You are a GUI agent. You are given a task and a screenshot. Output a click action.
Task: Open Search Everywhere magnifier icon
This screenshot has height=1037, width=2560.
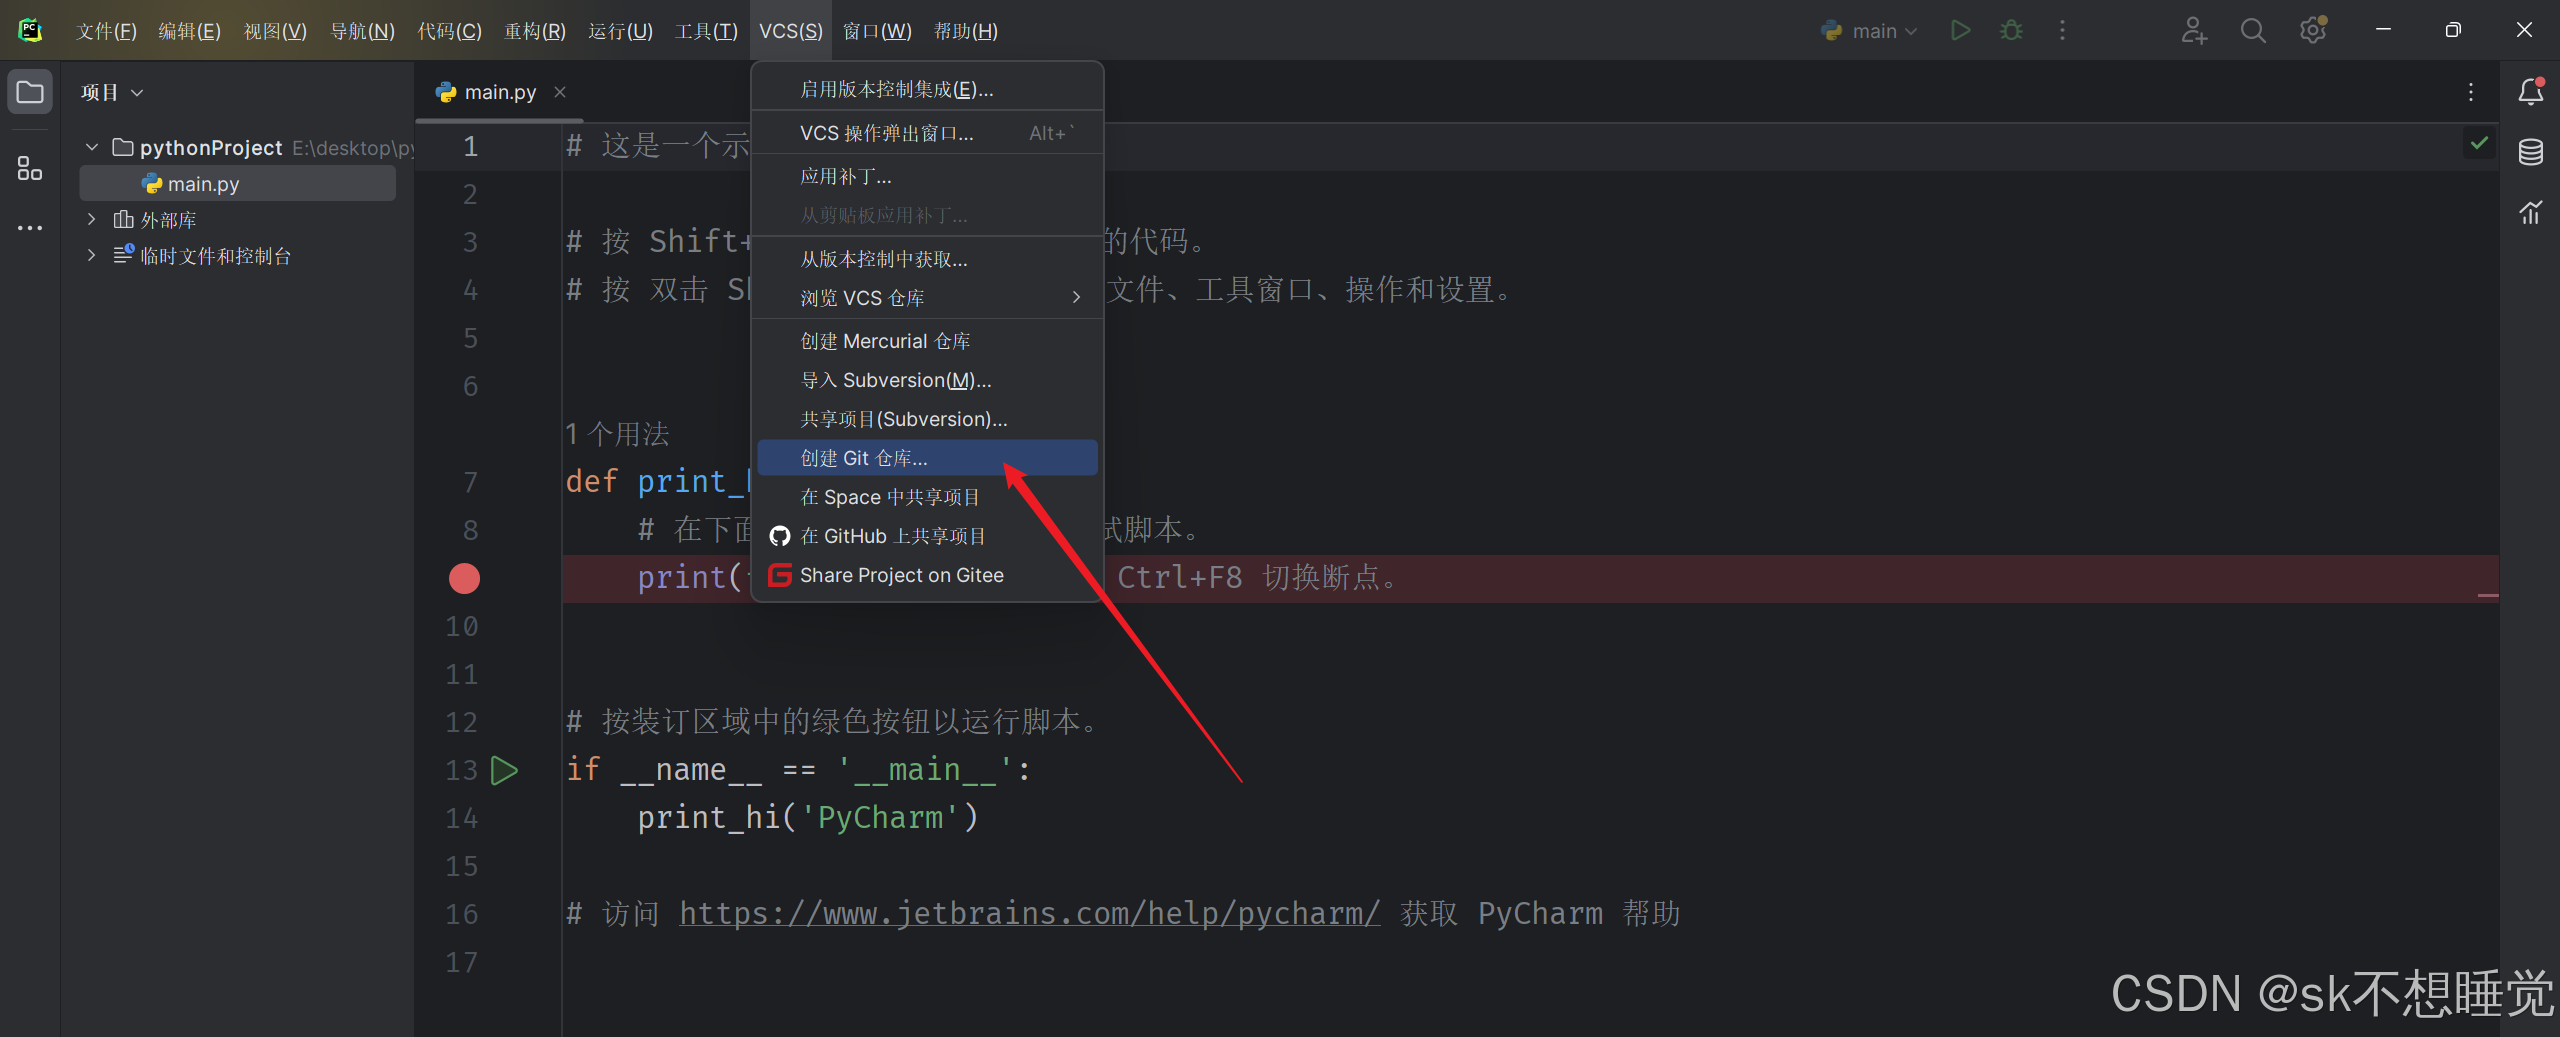[x=2253, y=31]
